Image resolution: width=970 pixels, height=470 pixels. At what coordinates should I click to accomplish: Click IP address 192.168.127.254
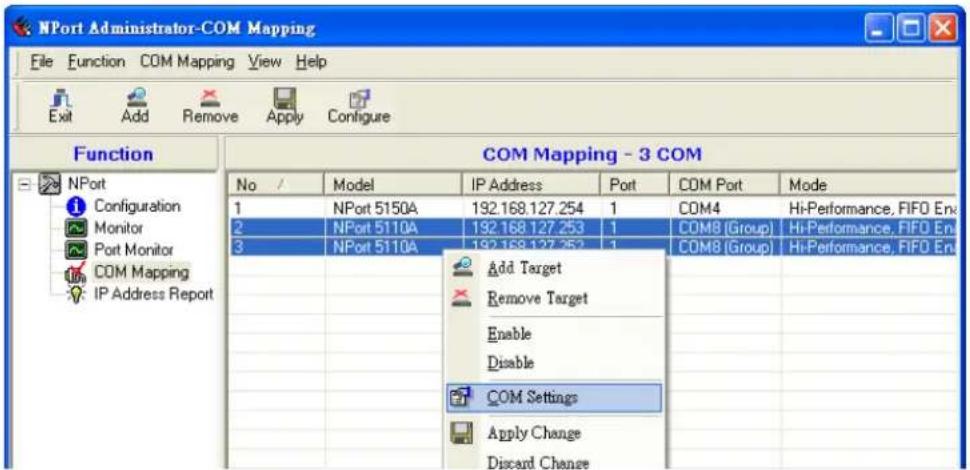click(x=527, y=210)
